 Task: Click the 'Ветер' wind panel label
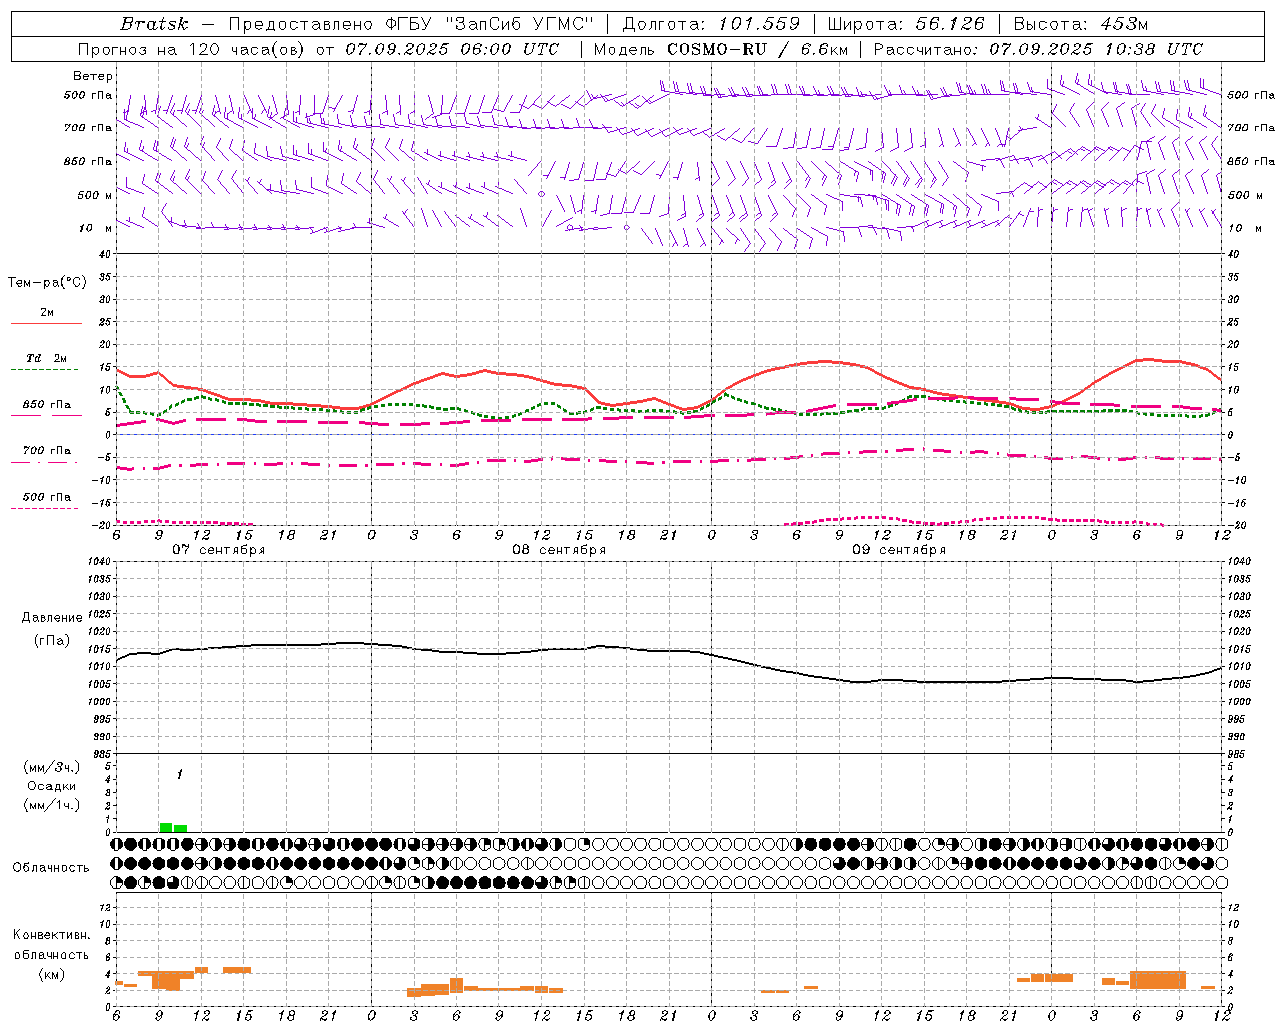(93, 76)
